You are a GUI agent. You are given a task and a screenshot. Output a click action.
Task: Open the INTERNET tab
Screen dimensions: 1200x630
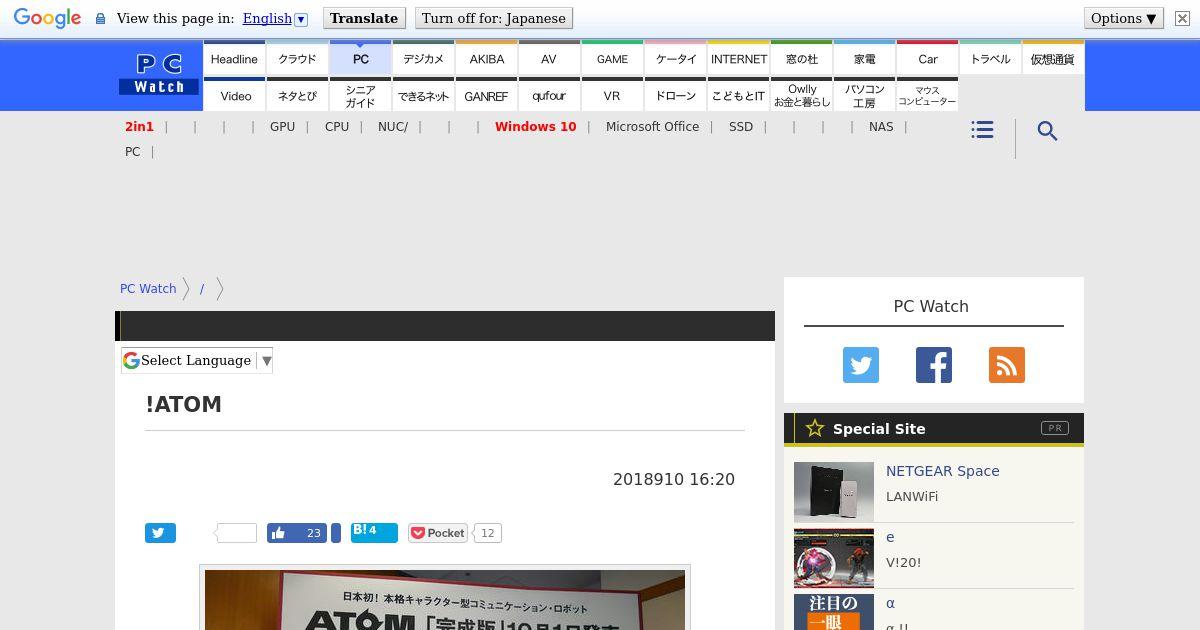(738, 59)
